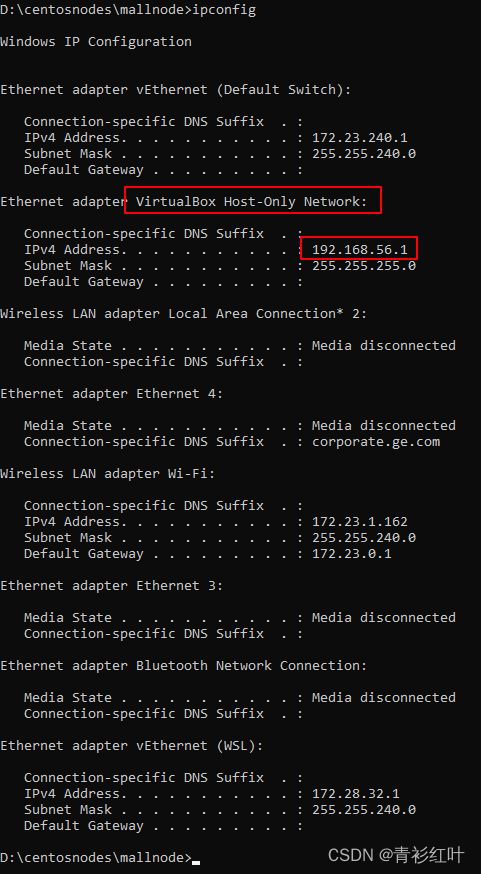Select the Wi-Fi IPv4 address 172.23.1.162
Viewport: 481px width, 874px height.
pos(359,522)
